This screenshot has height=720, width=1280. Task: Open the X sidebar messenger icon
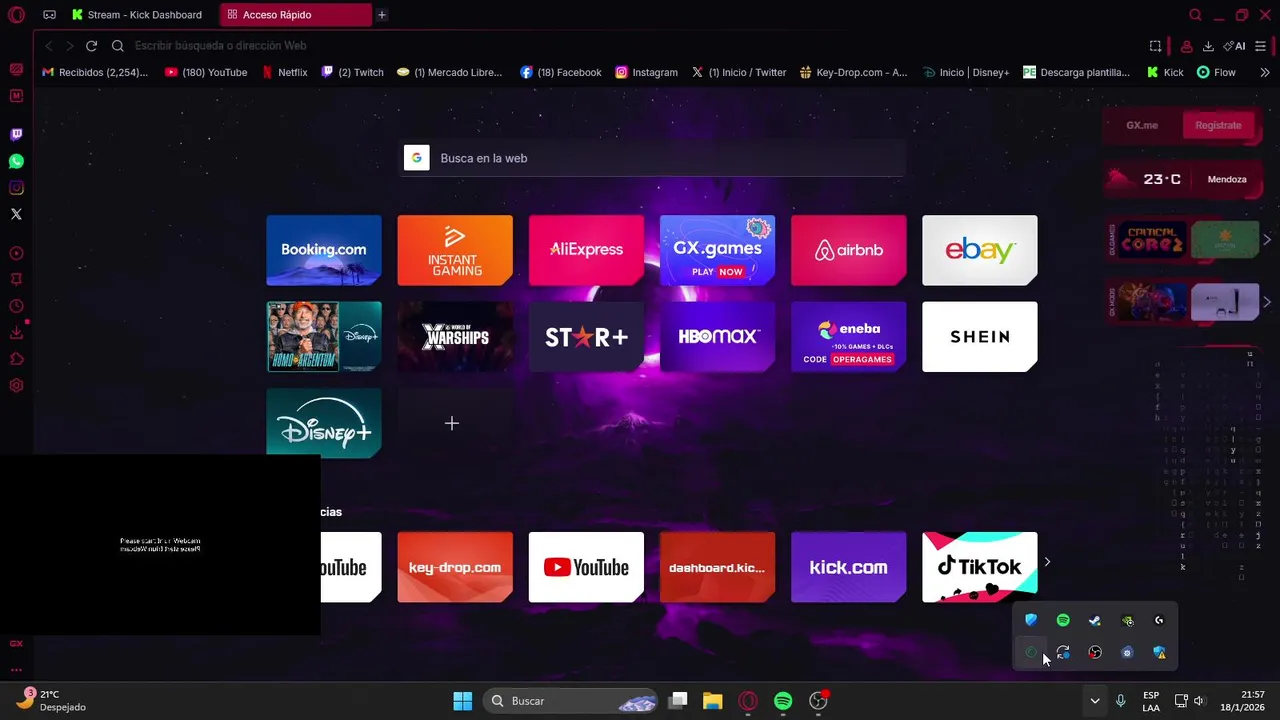(x=16, y=214)
